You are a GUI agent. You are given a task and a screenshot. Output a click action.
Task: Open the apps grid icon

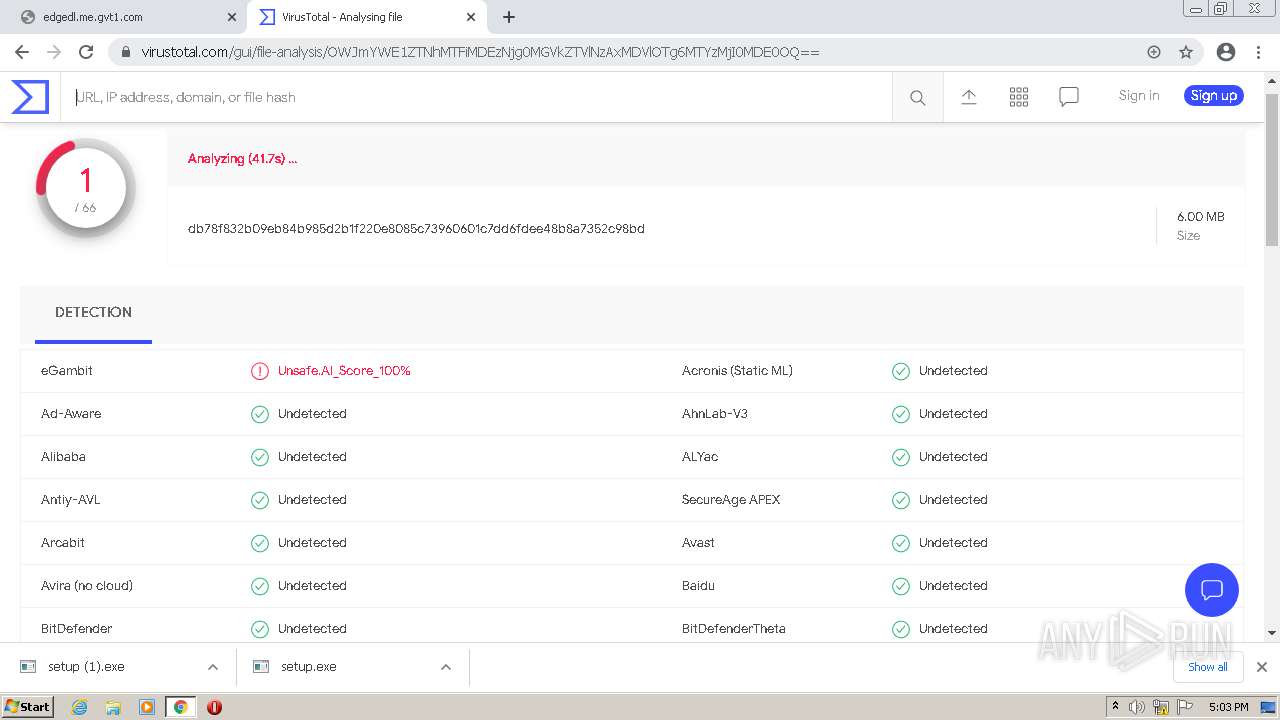click(1019, 96)
